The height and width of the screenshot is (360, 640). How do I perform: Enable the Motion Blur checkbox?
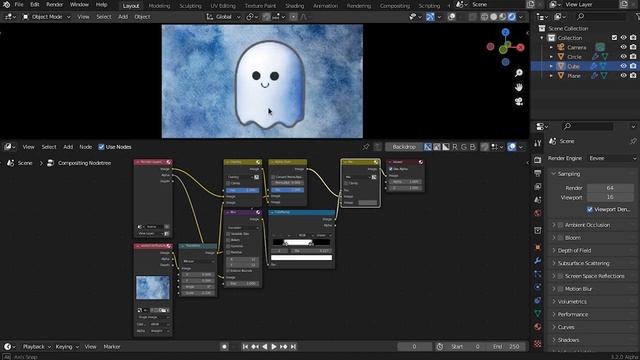pos(560,289)
